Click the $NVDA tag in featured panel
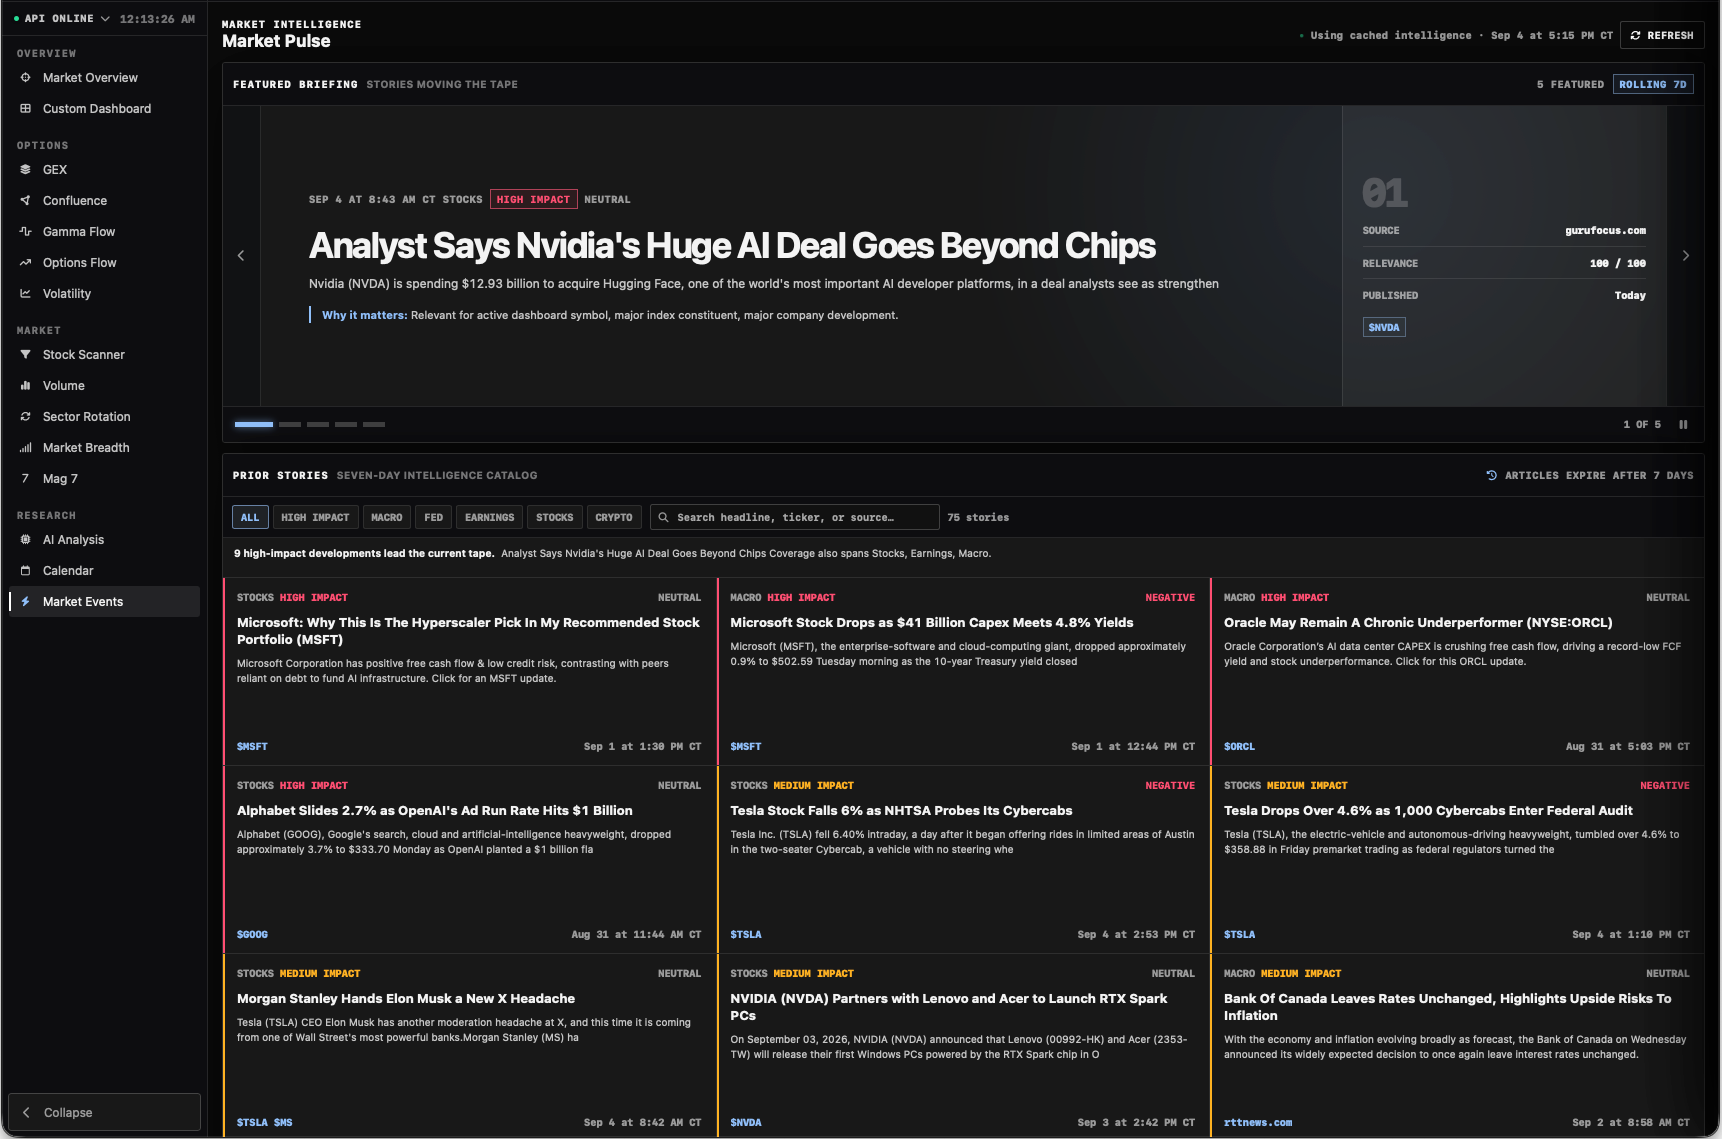 point(1384,328)
